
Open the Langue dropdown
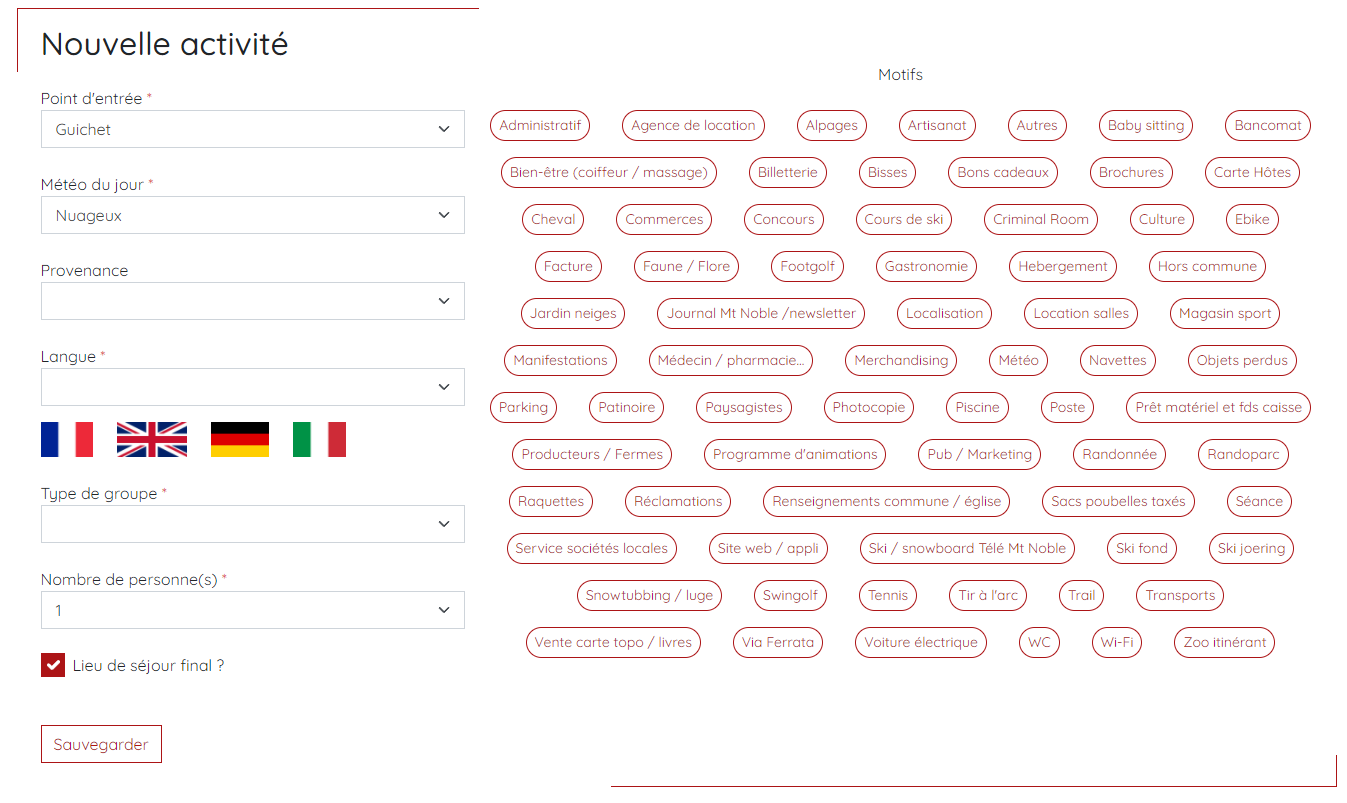(252, 387)
